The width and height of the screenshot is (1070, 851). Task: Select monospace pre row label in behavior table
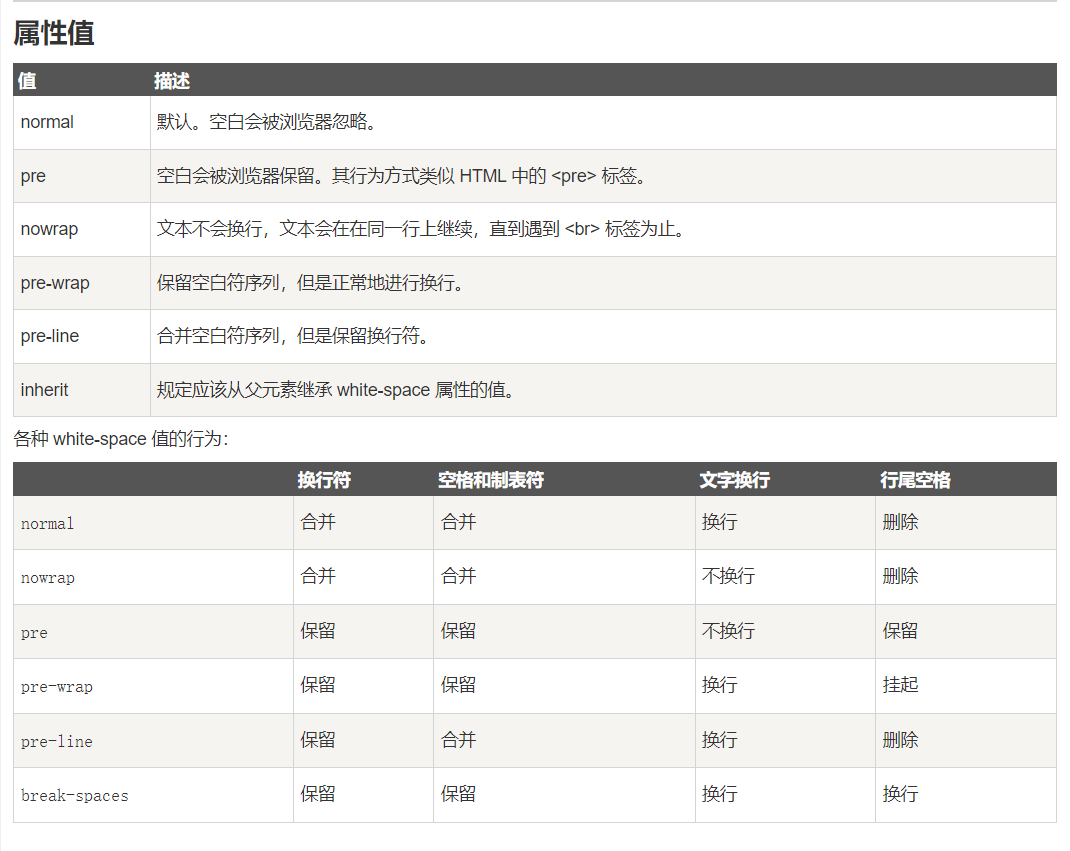point(34,633)
